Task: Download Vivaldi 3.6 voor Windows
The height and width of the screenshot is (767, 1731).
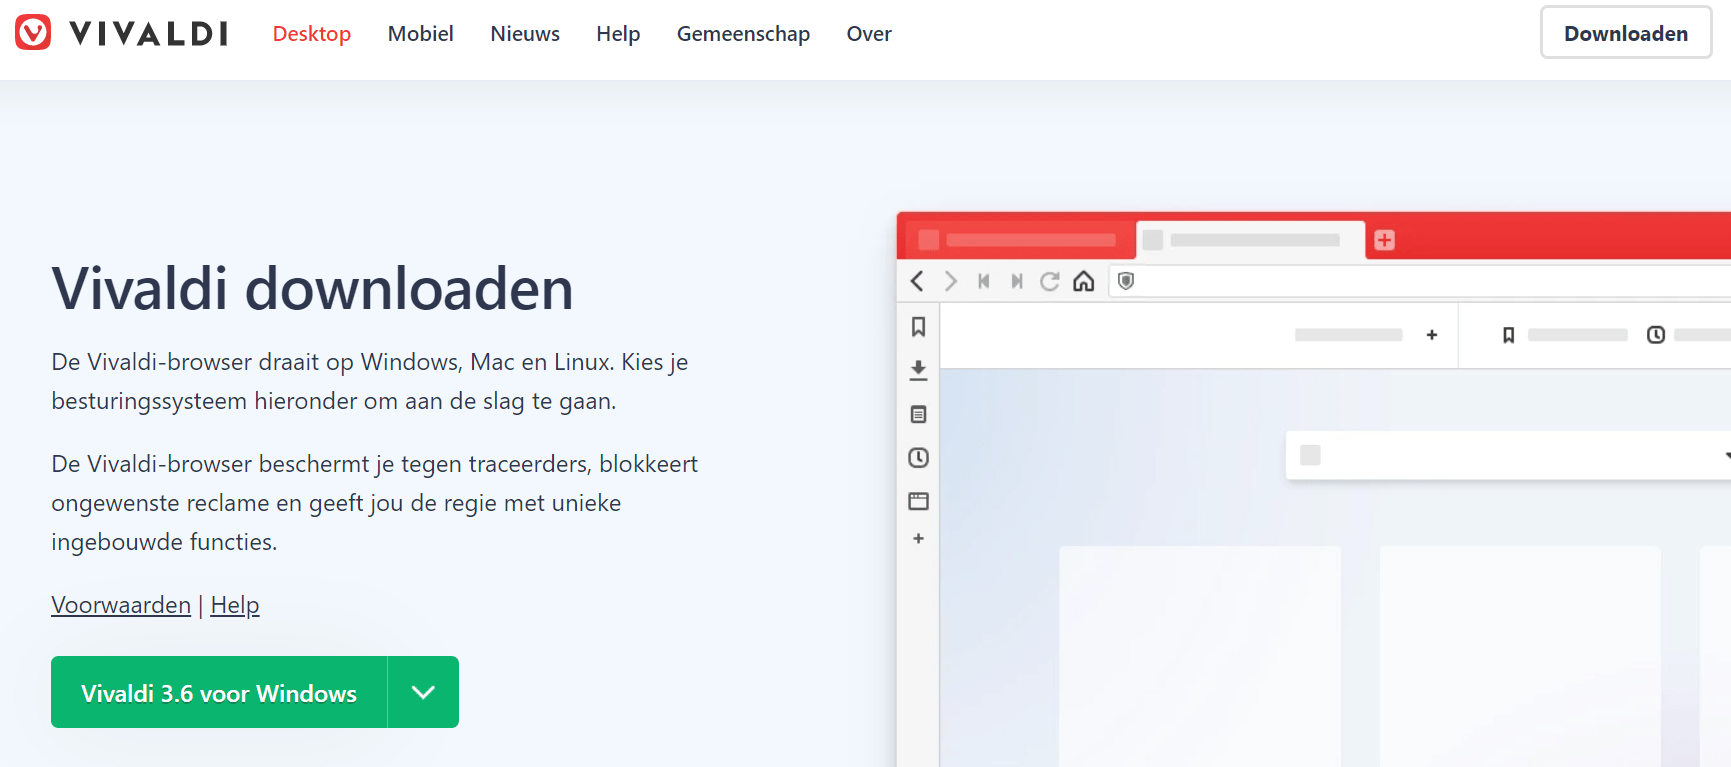Action: tap(219, 692)
